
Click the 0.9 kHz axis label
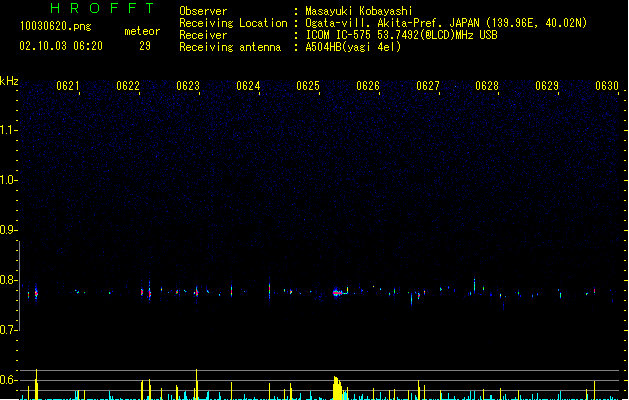pyautogui.click(x=8, y=229)
